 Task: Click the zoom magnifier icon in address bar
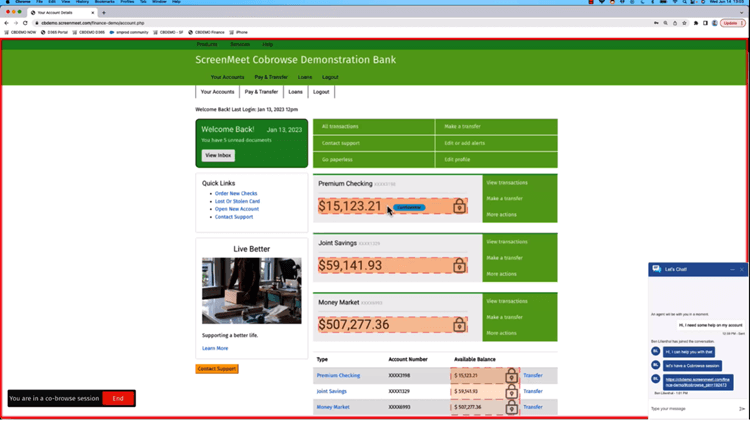click(665, 23)
